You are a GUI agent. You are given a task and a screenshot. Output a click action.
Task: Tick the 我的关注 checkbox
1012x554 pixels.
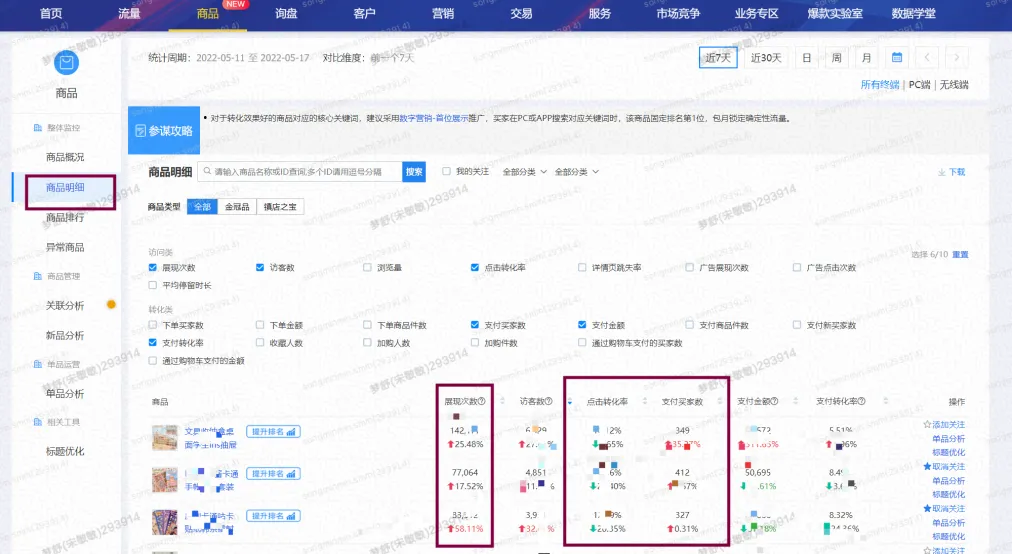(447, 171)
